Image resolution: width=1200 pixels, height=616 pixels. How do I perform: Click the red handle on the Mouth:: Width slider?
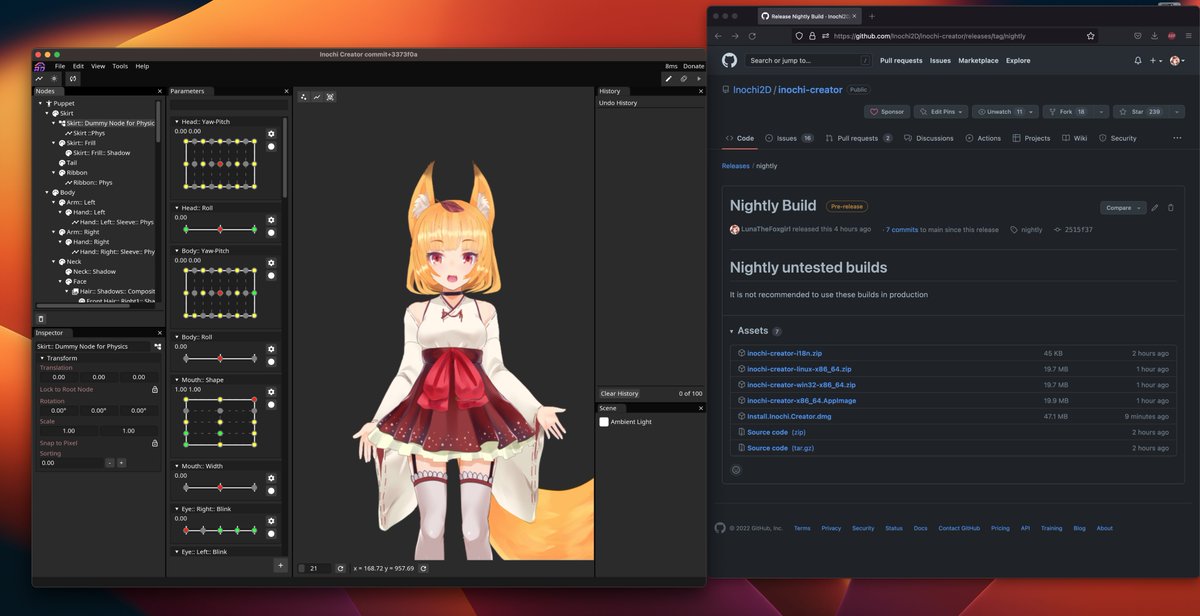tap(220, 486)
